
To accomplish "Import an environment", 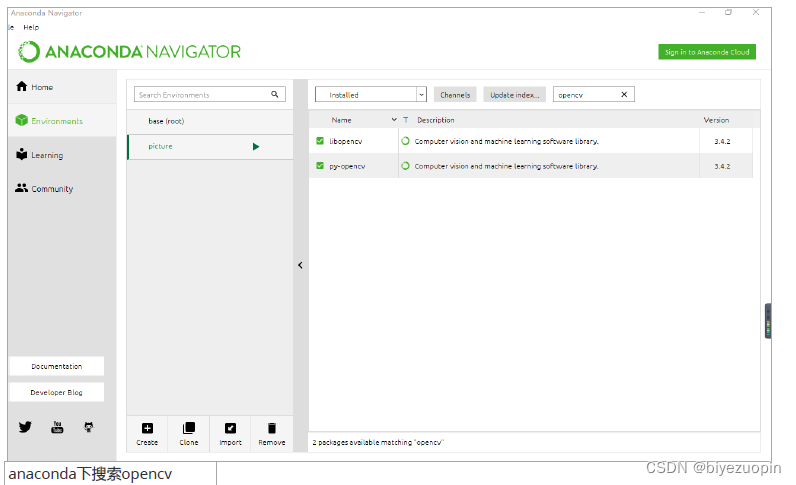I will [230, 434].
